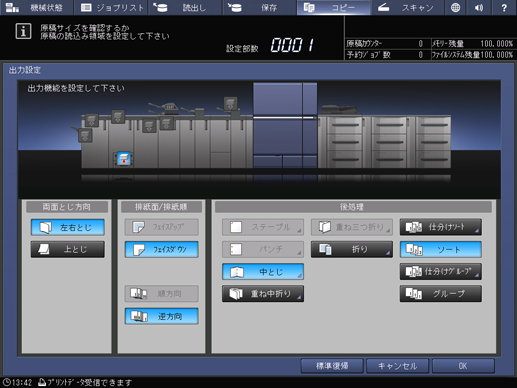The height and width of the screenshot is (388, 517).
Task: Open the 重ね三つ折り tri-fold settings
Action: point(352,227)
